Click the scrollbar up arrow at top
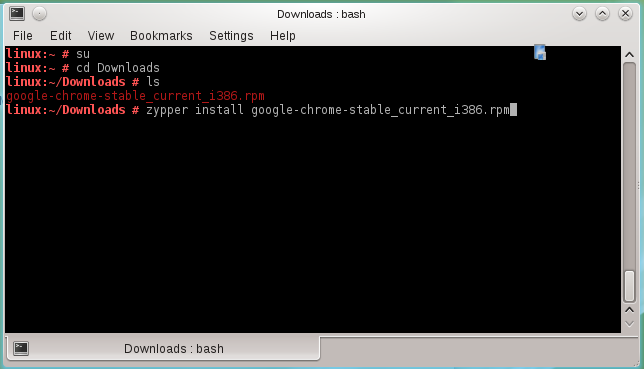This screenshot has height=369, width=644. click(x=629, y=55)
